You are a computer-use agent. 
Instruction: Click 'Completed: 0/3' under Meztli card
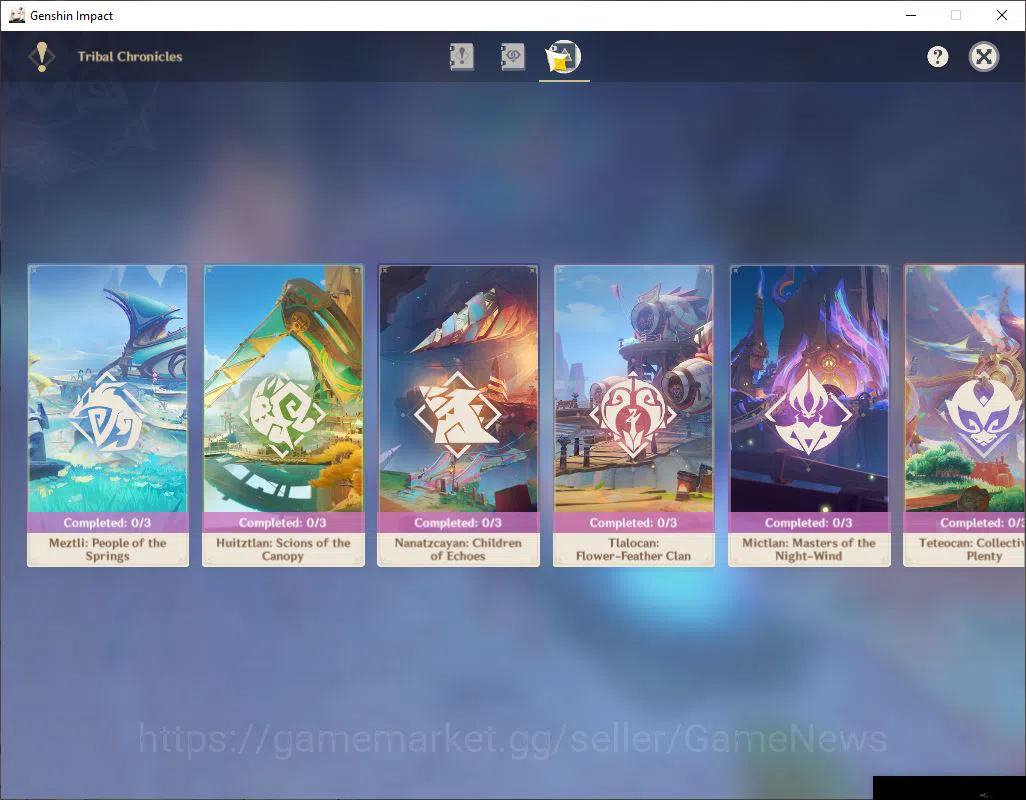[107, 523]
